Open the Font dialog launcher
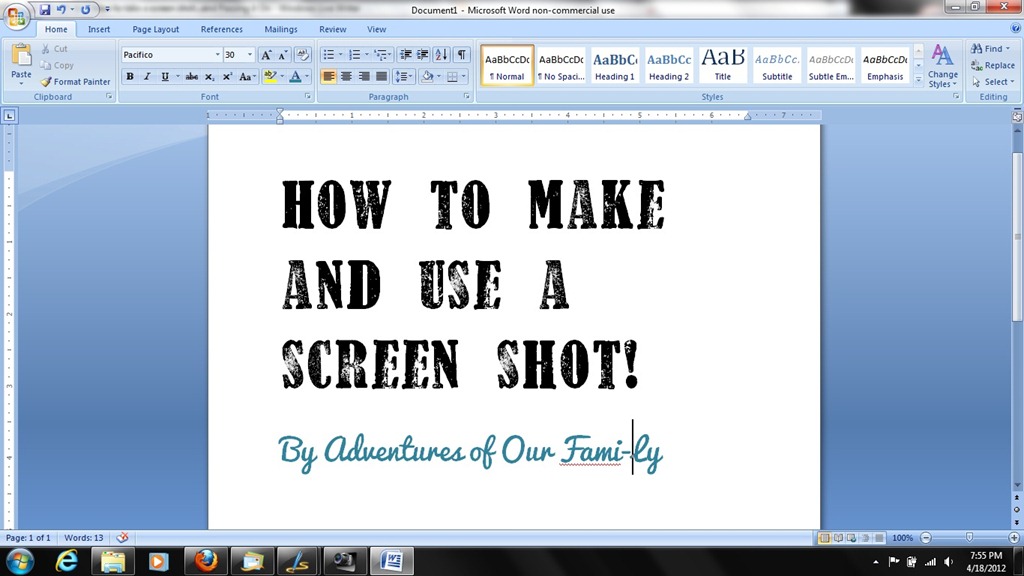This screenshot has width=1024, height=576. pyautogui.click(x=308, y=97)
